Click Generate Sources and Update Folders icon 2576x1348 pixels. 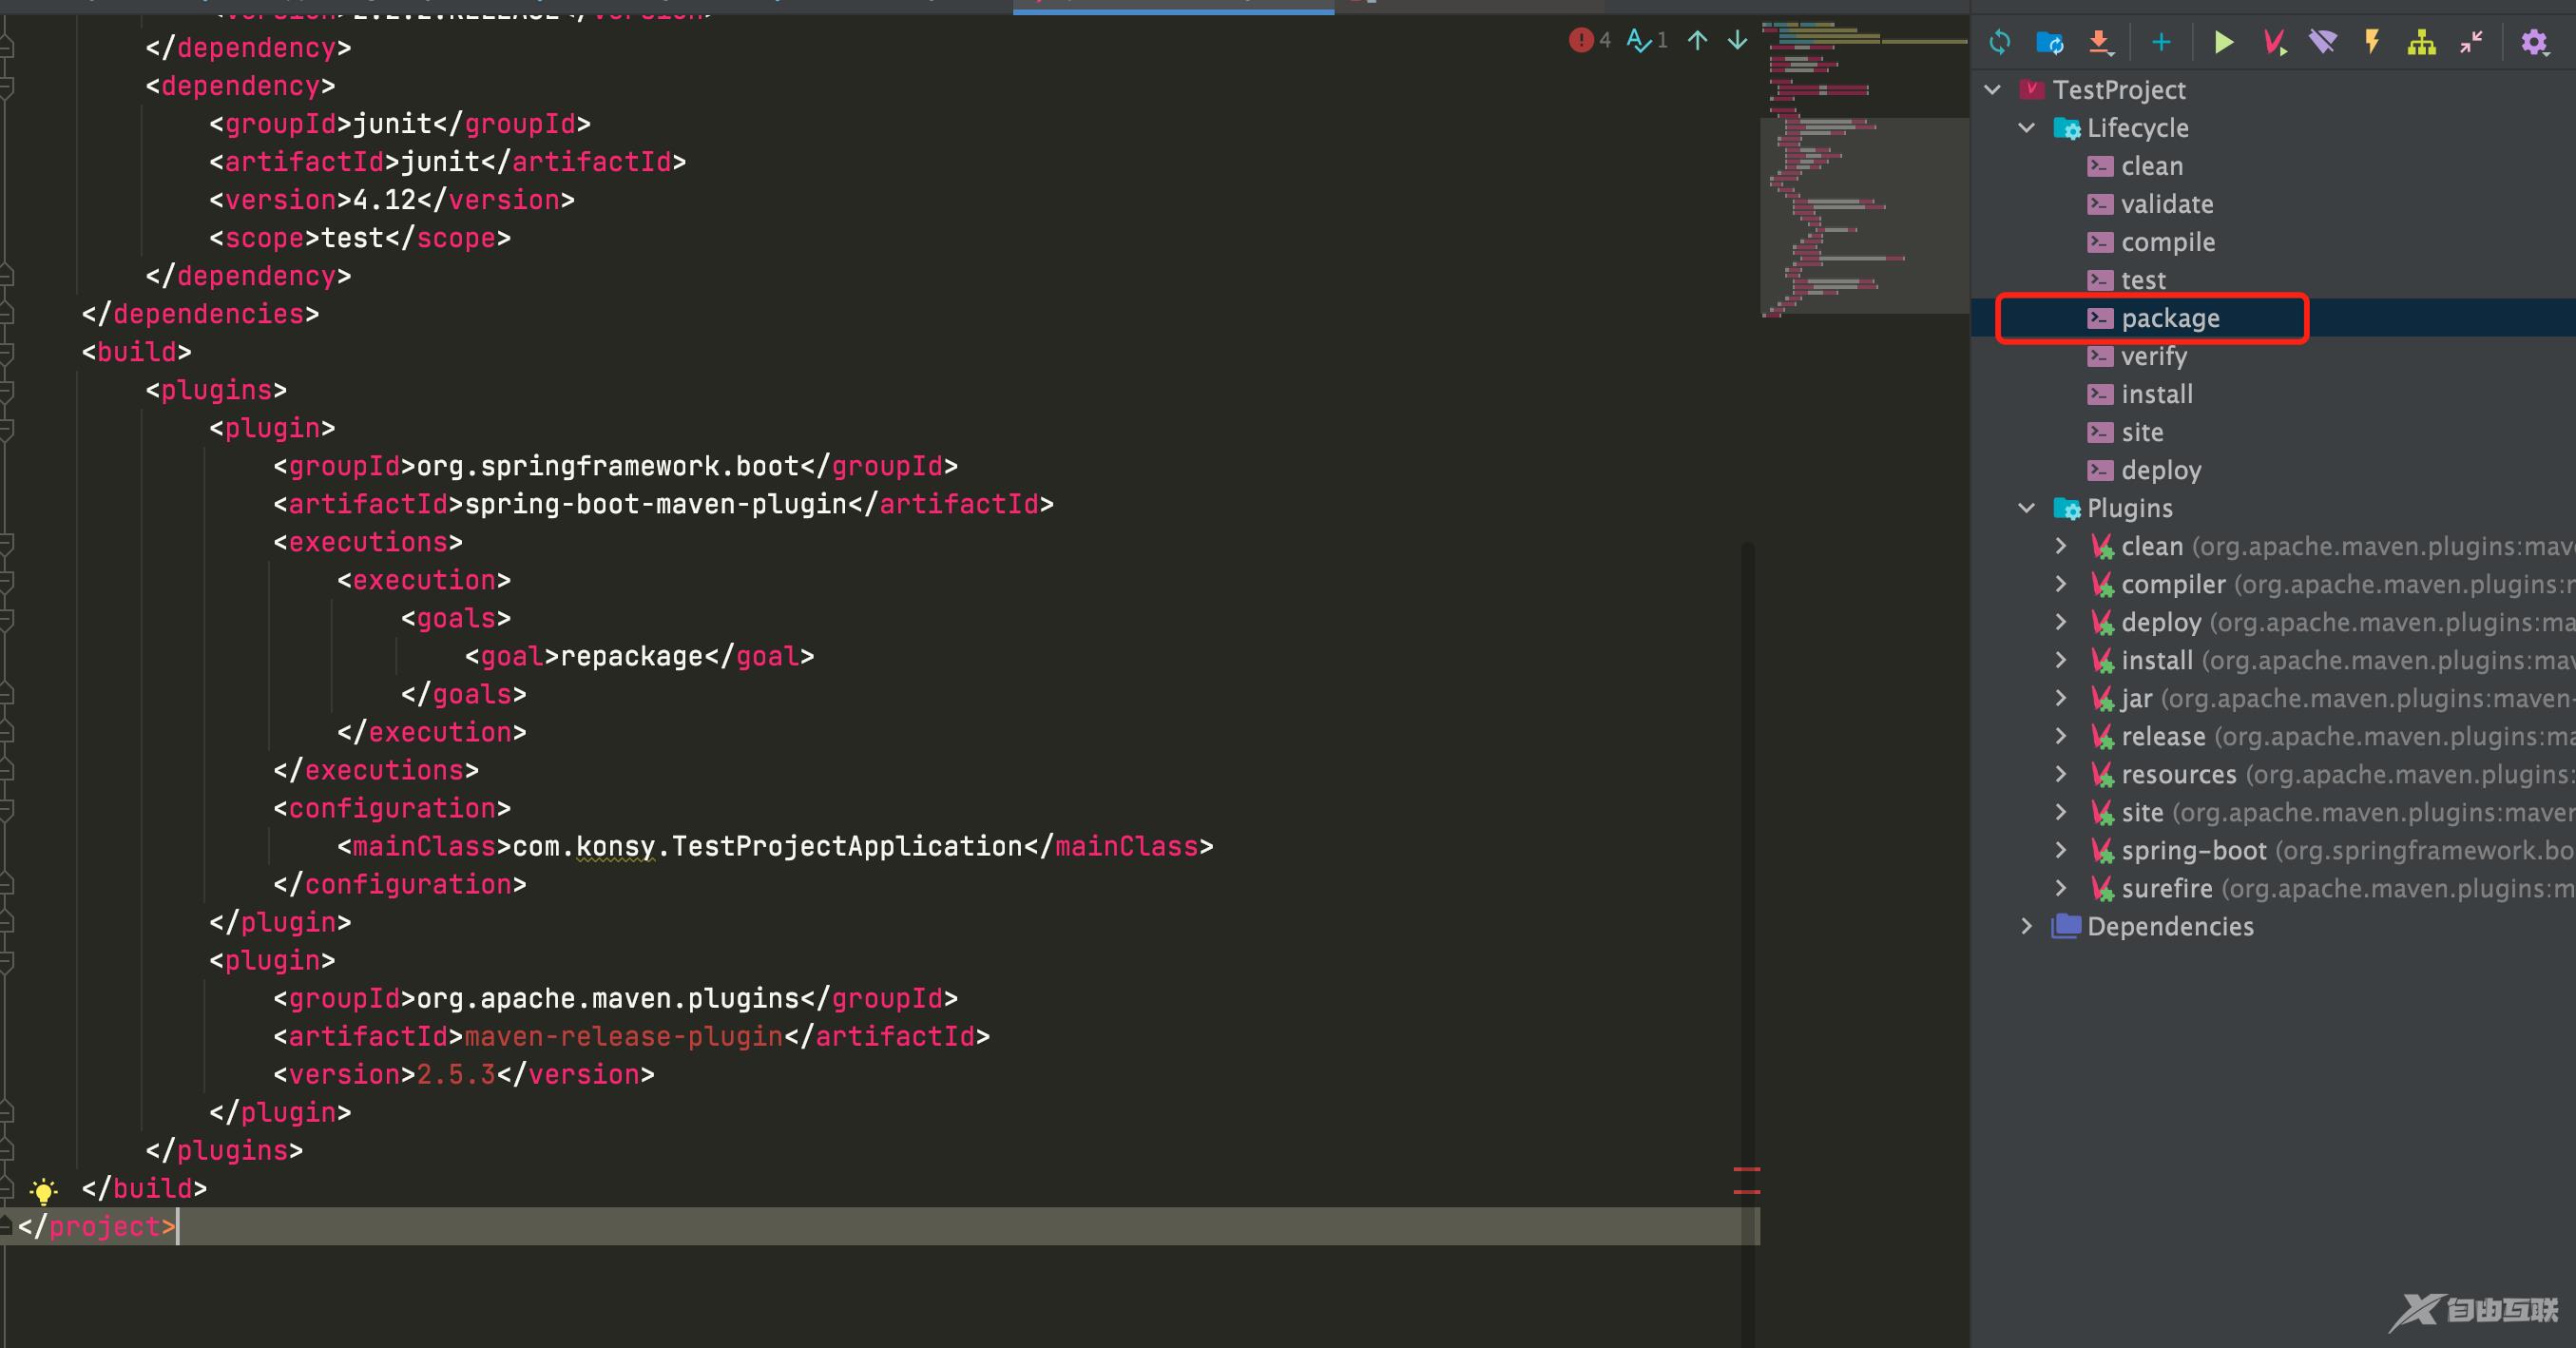point(2050,42)
